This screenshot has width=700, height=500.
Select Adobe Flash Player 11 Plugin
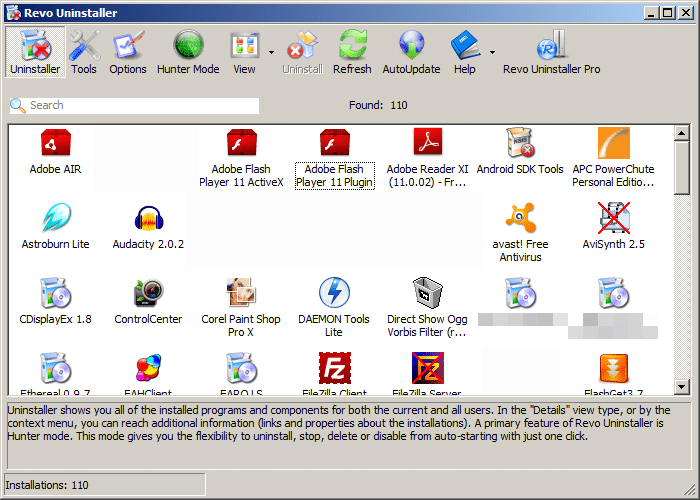(x=334, y=158)
